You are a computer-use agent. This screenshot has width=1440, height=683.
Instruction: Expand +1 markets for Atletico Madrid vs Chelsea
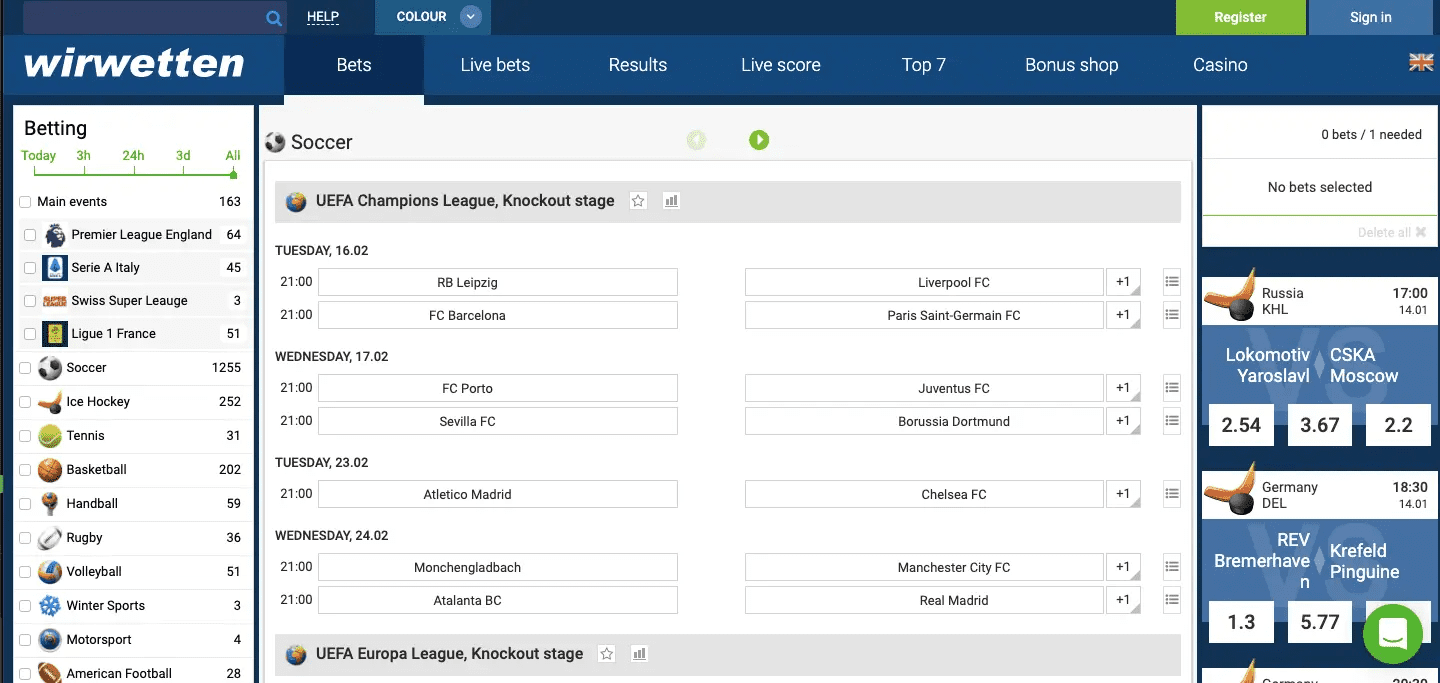(1123, 494)
